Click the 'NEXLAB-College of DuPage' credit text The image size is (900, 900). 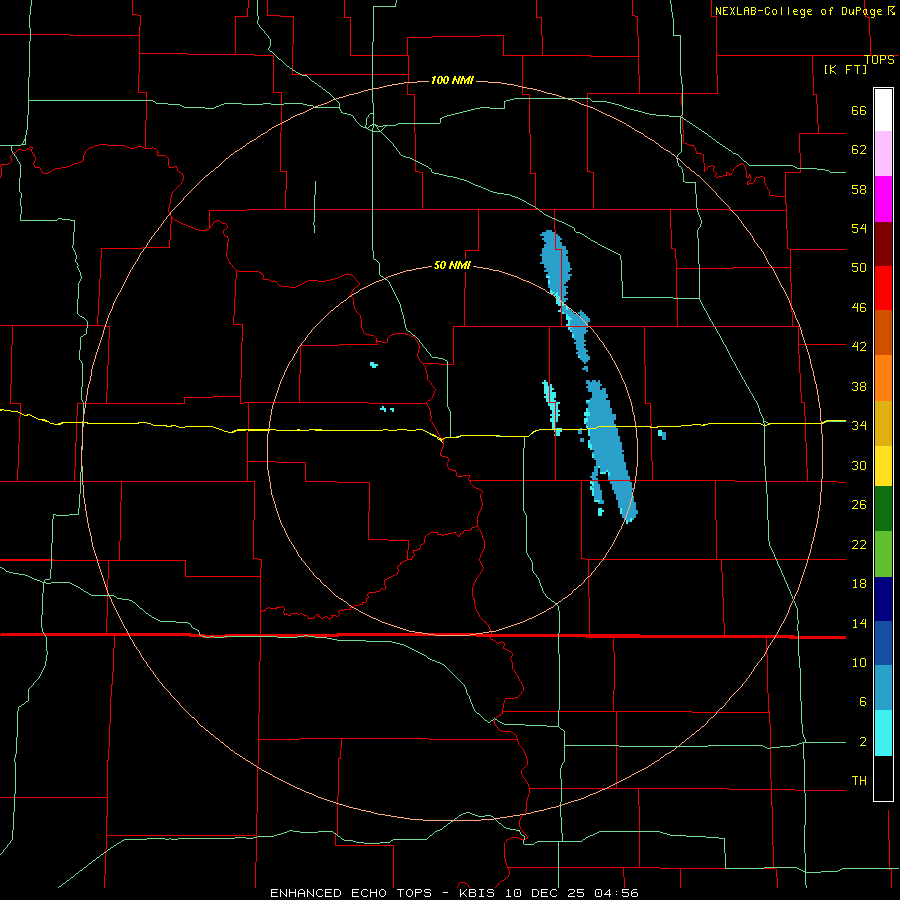799,11
